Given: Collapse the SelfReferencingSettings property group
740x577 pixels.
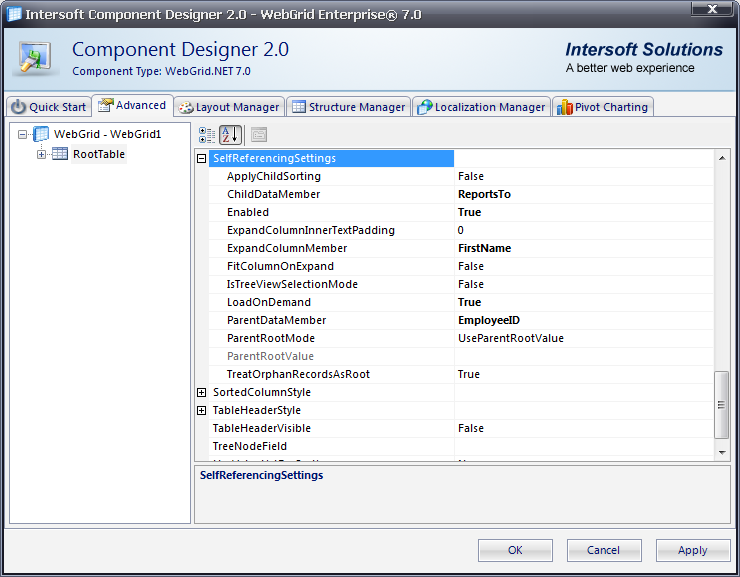Looking at the screenshot, I should [202, 159].
